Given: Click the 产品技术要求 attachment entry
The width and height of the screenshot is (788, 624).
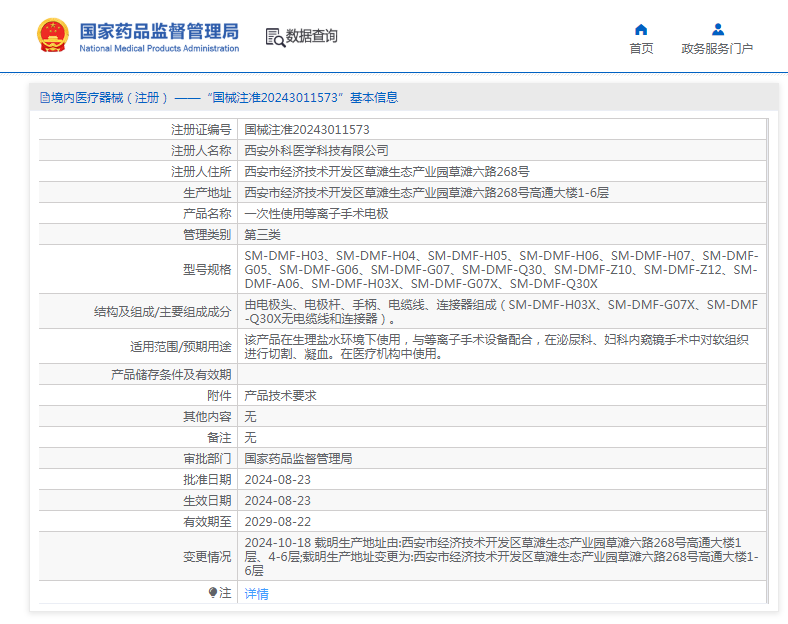Looking at the screenshot, I should coord(281,396).
